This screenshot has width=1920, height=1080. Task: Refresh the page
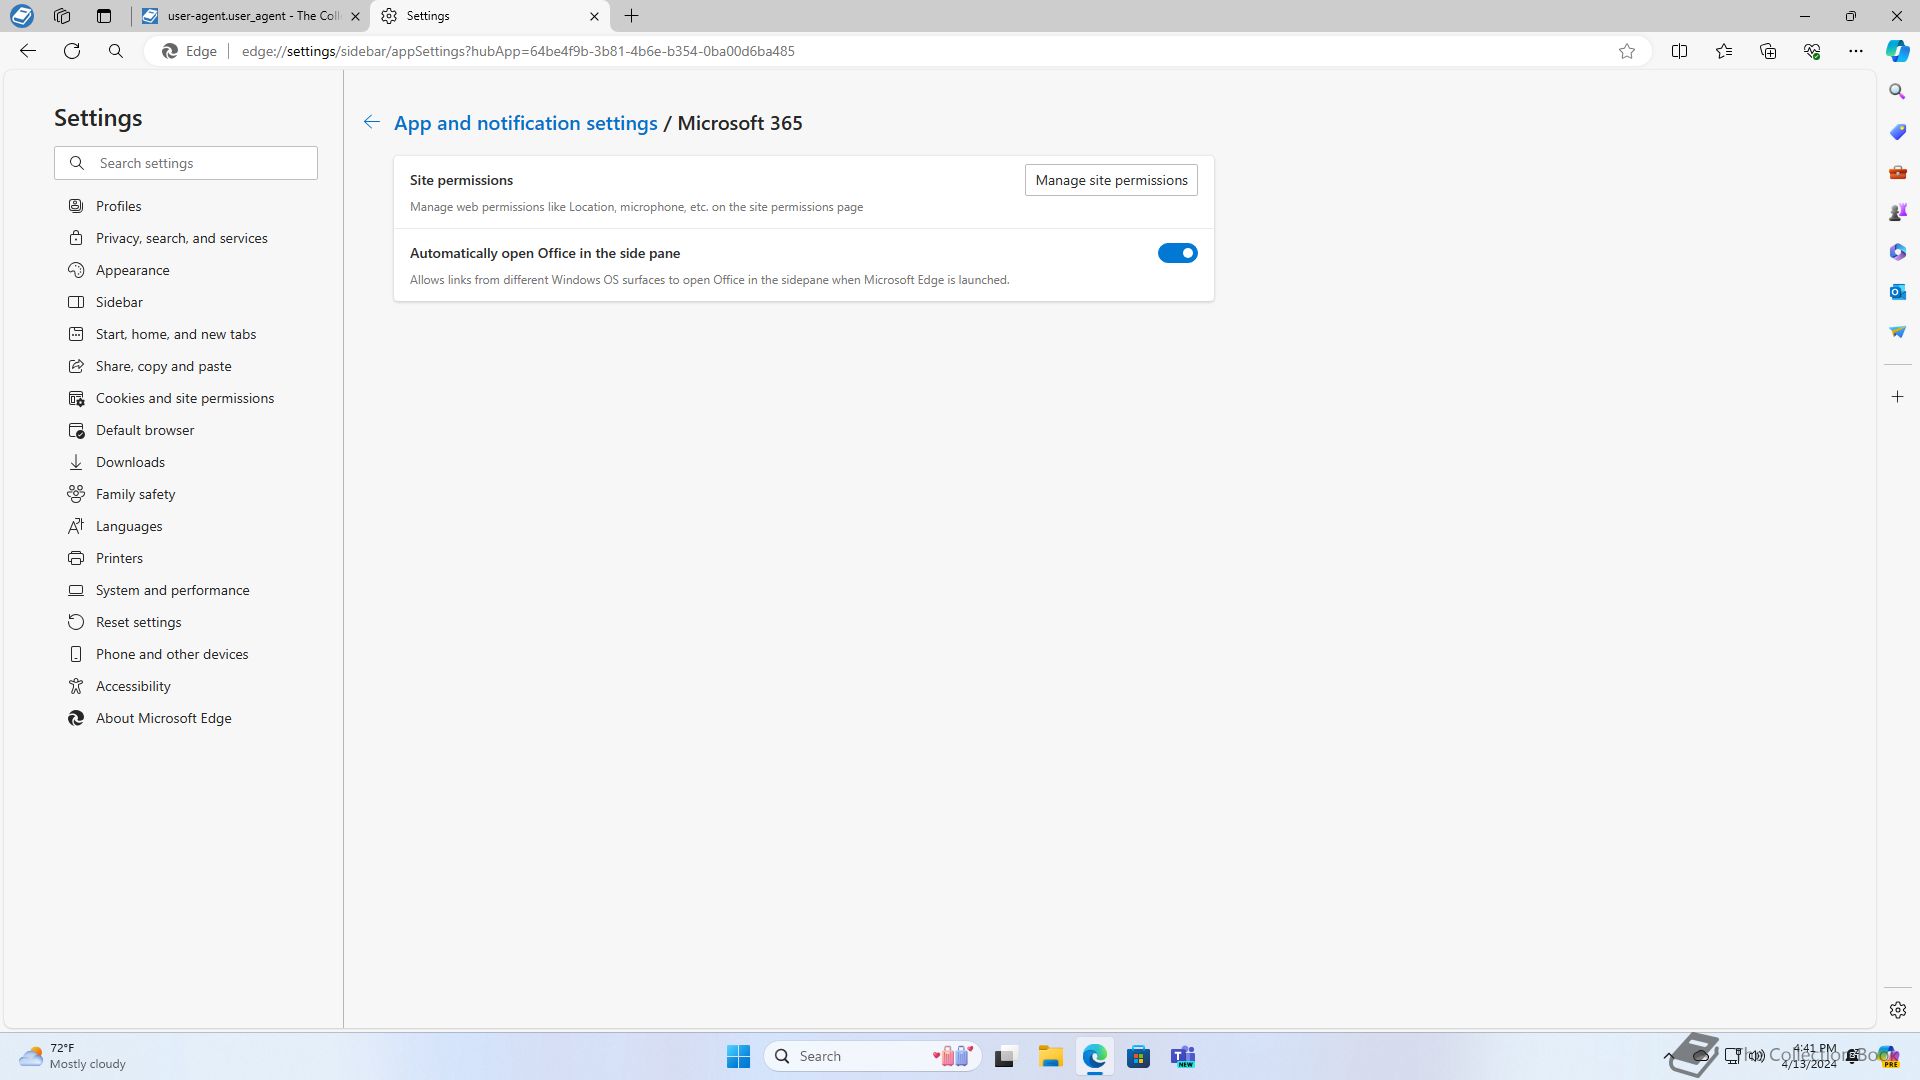[x=72, y=51]
